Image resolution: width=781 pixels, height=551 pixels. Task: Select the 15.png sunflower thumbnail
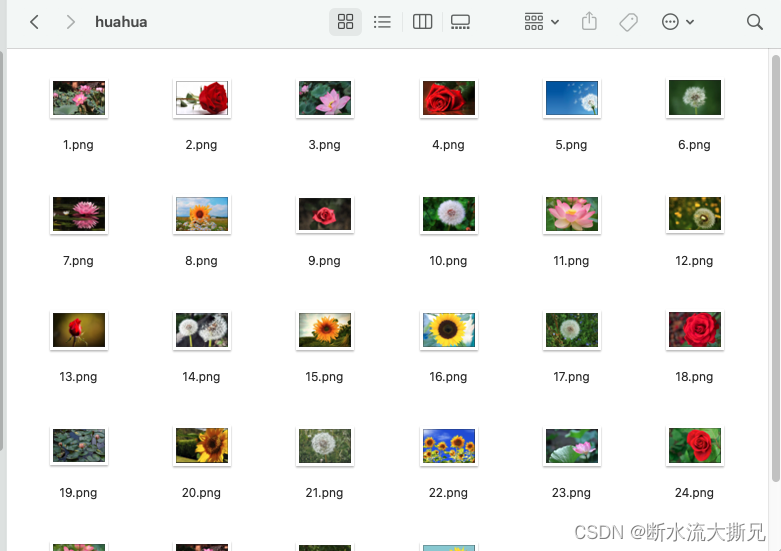pos(325,330)
